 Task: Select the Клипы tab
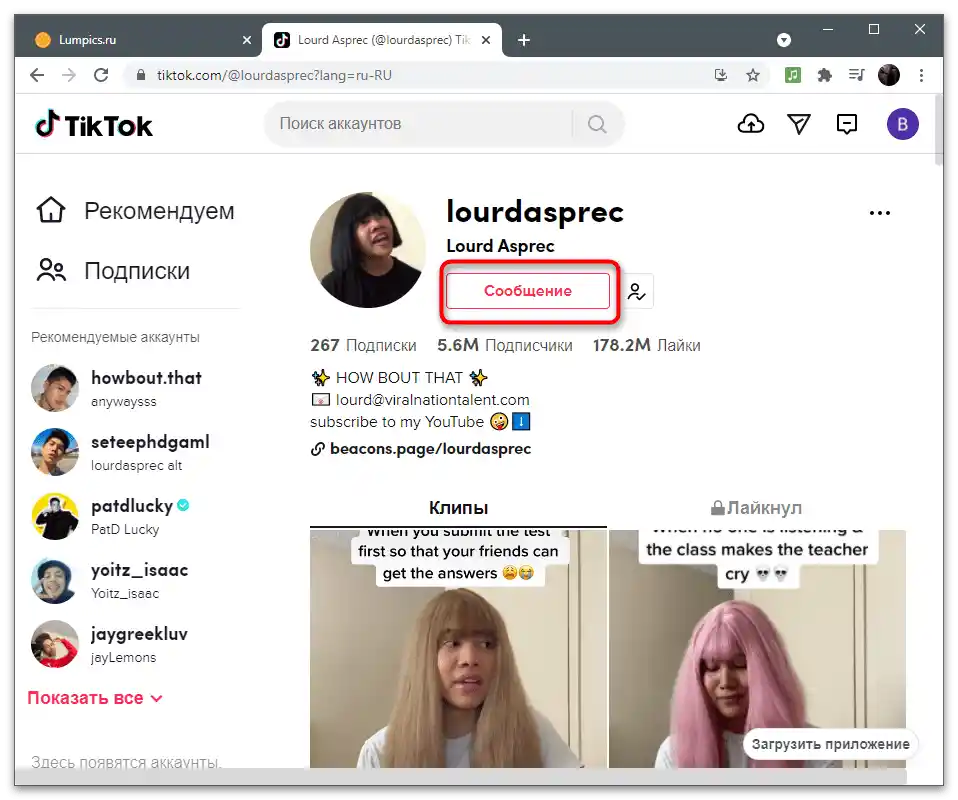pos(458,508)
